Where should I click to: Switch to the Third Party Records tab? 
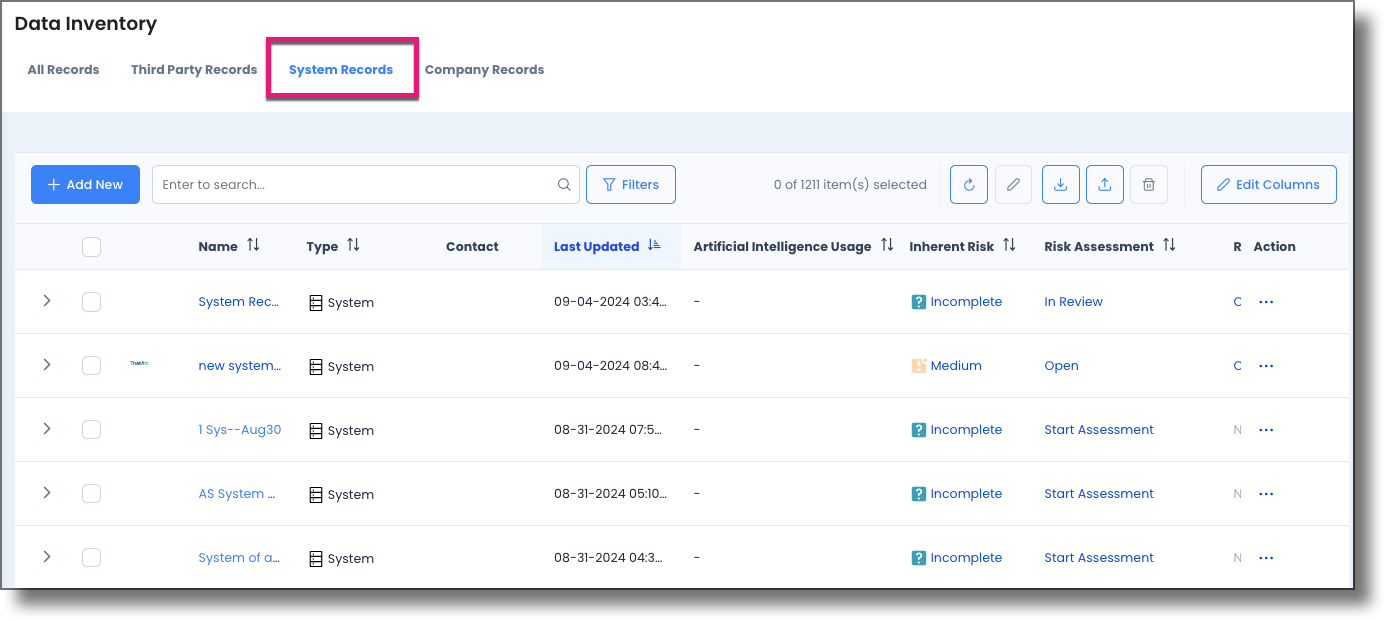point(193,69)
